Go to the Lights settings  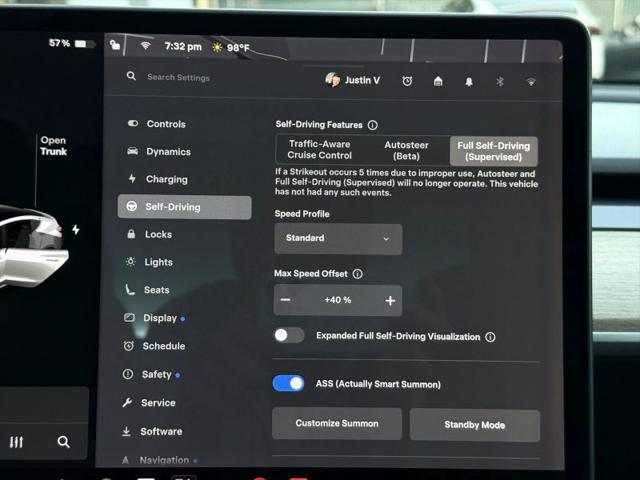[x=149, y=262]
